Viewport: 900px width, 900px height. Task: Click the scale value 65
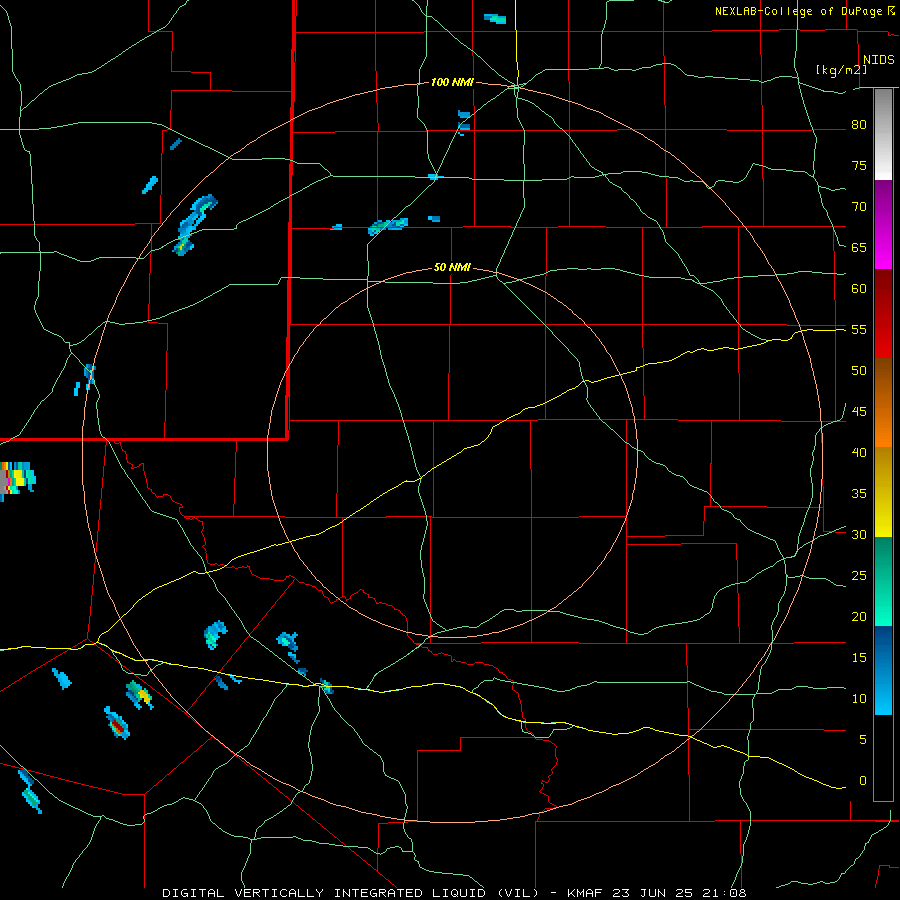coord(859,248)
